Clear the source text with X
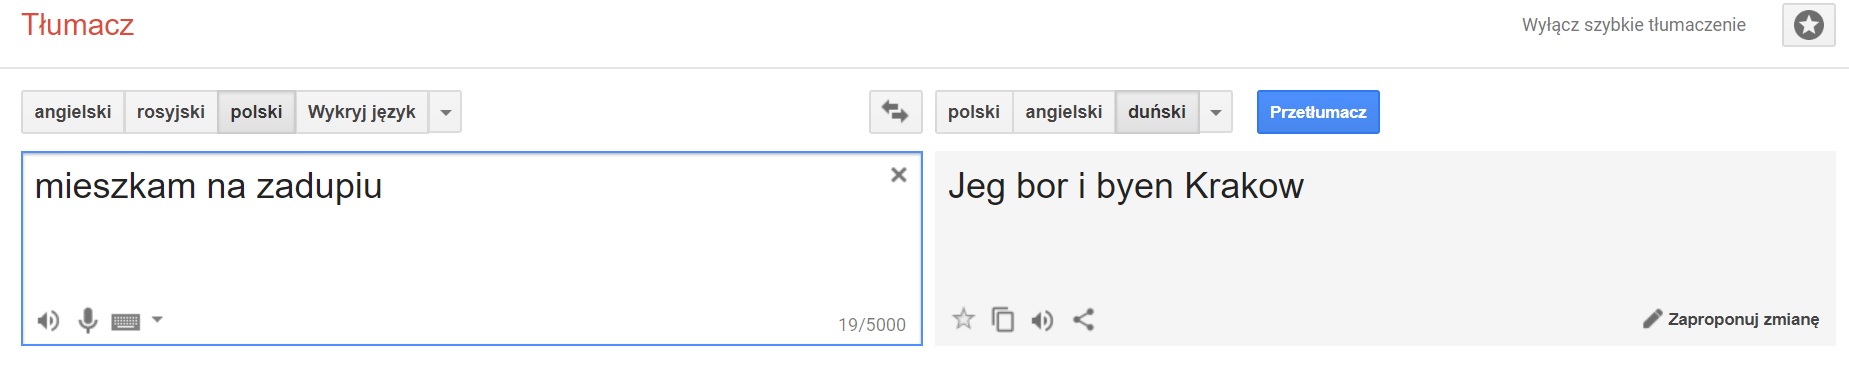Image resolution: width=1849 pixels, height=370 pixels. [898, 175]
